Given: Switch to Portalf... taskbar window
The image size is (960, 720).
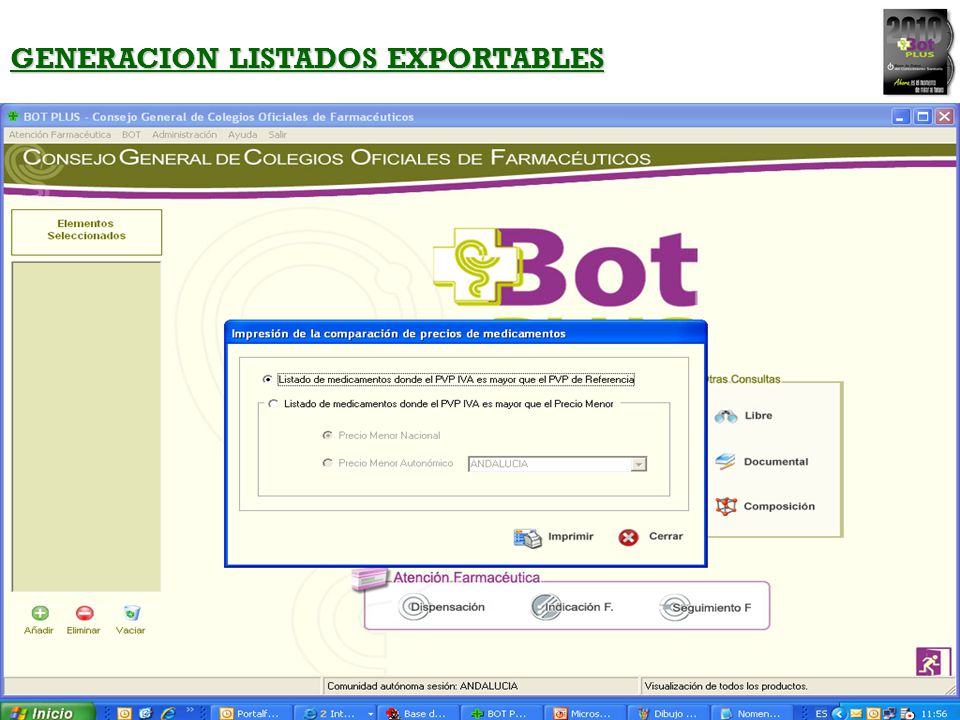Looking at the screenshot, I should [x=252, y=713].
